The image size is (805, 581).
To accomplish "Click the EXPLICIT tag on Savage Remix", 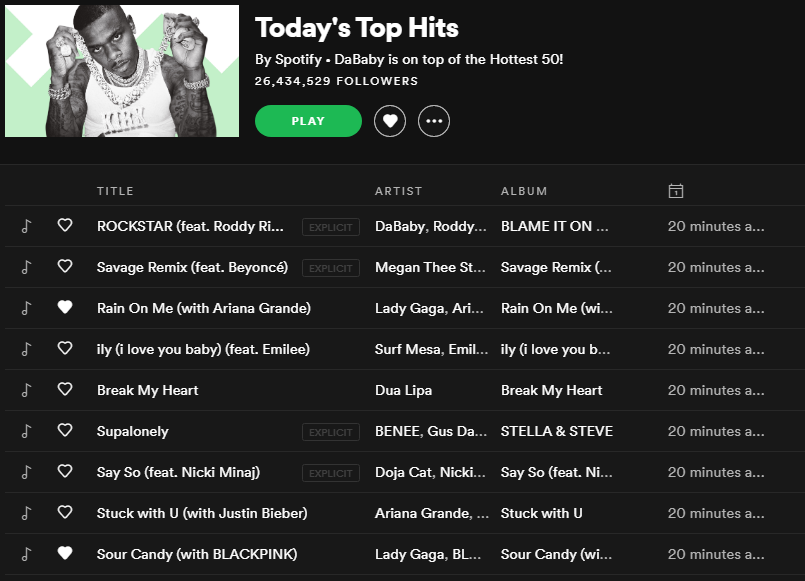I will 331,268.
